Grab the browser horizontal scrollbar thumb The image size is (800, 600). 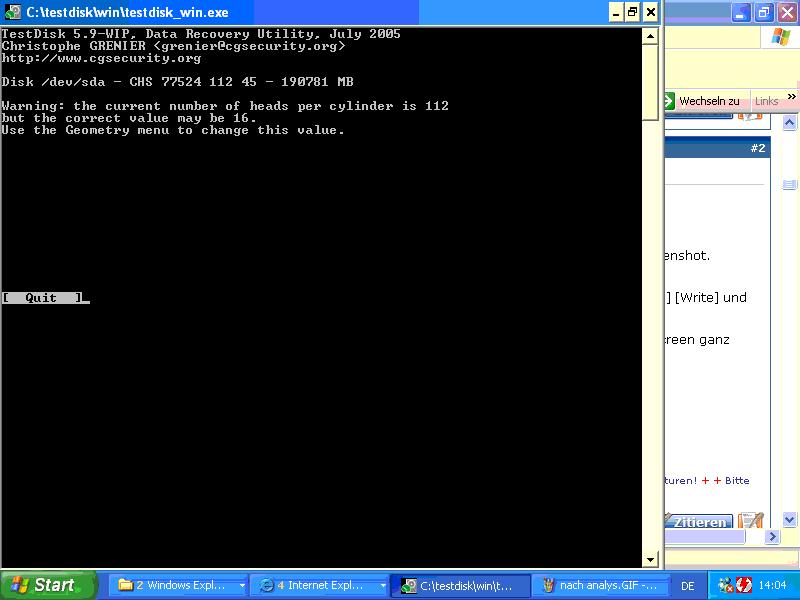pos(705,536)
